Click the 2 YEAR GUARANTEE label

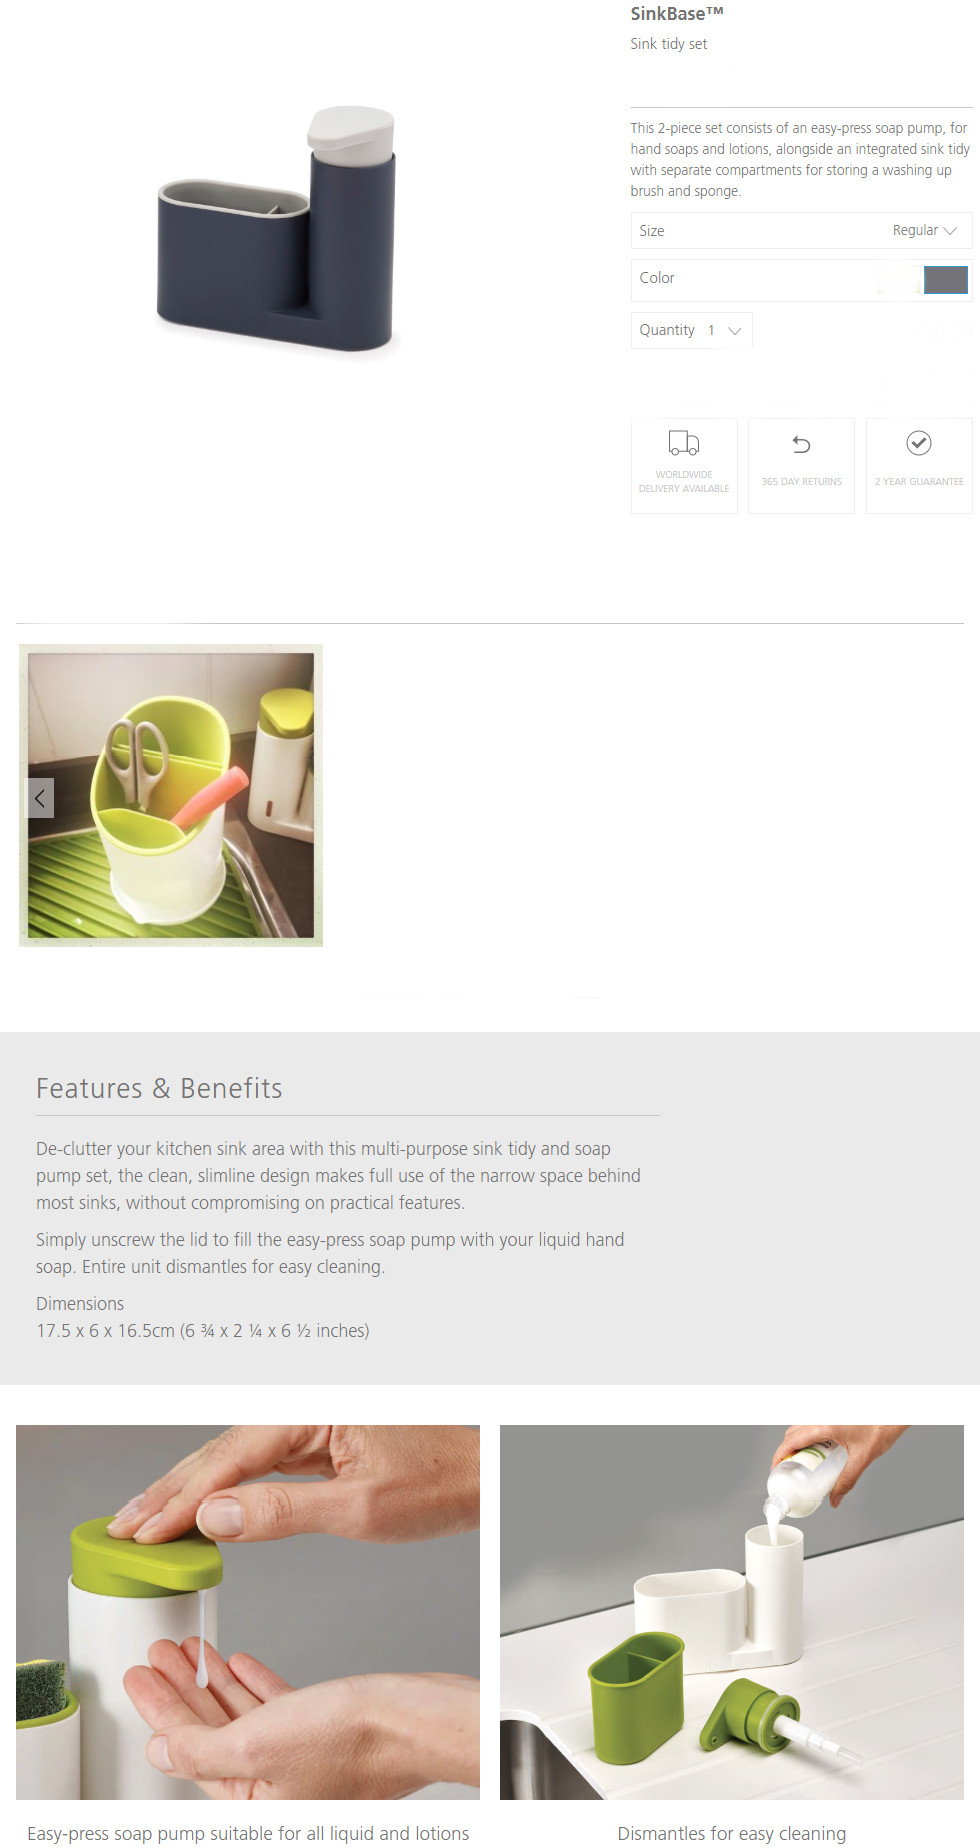(x=919, y=482)
